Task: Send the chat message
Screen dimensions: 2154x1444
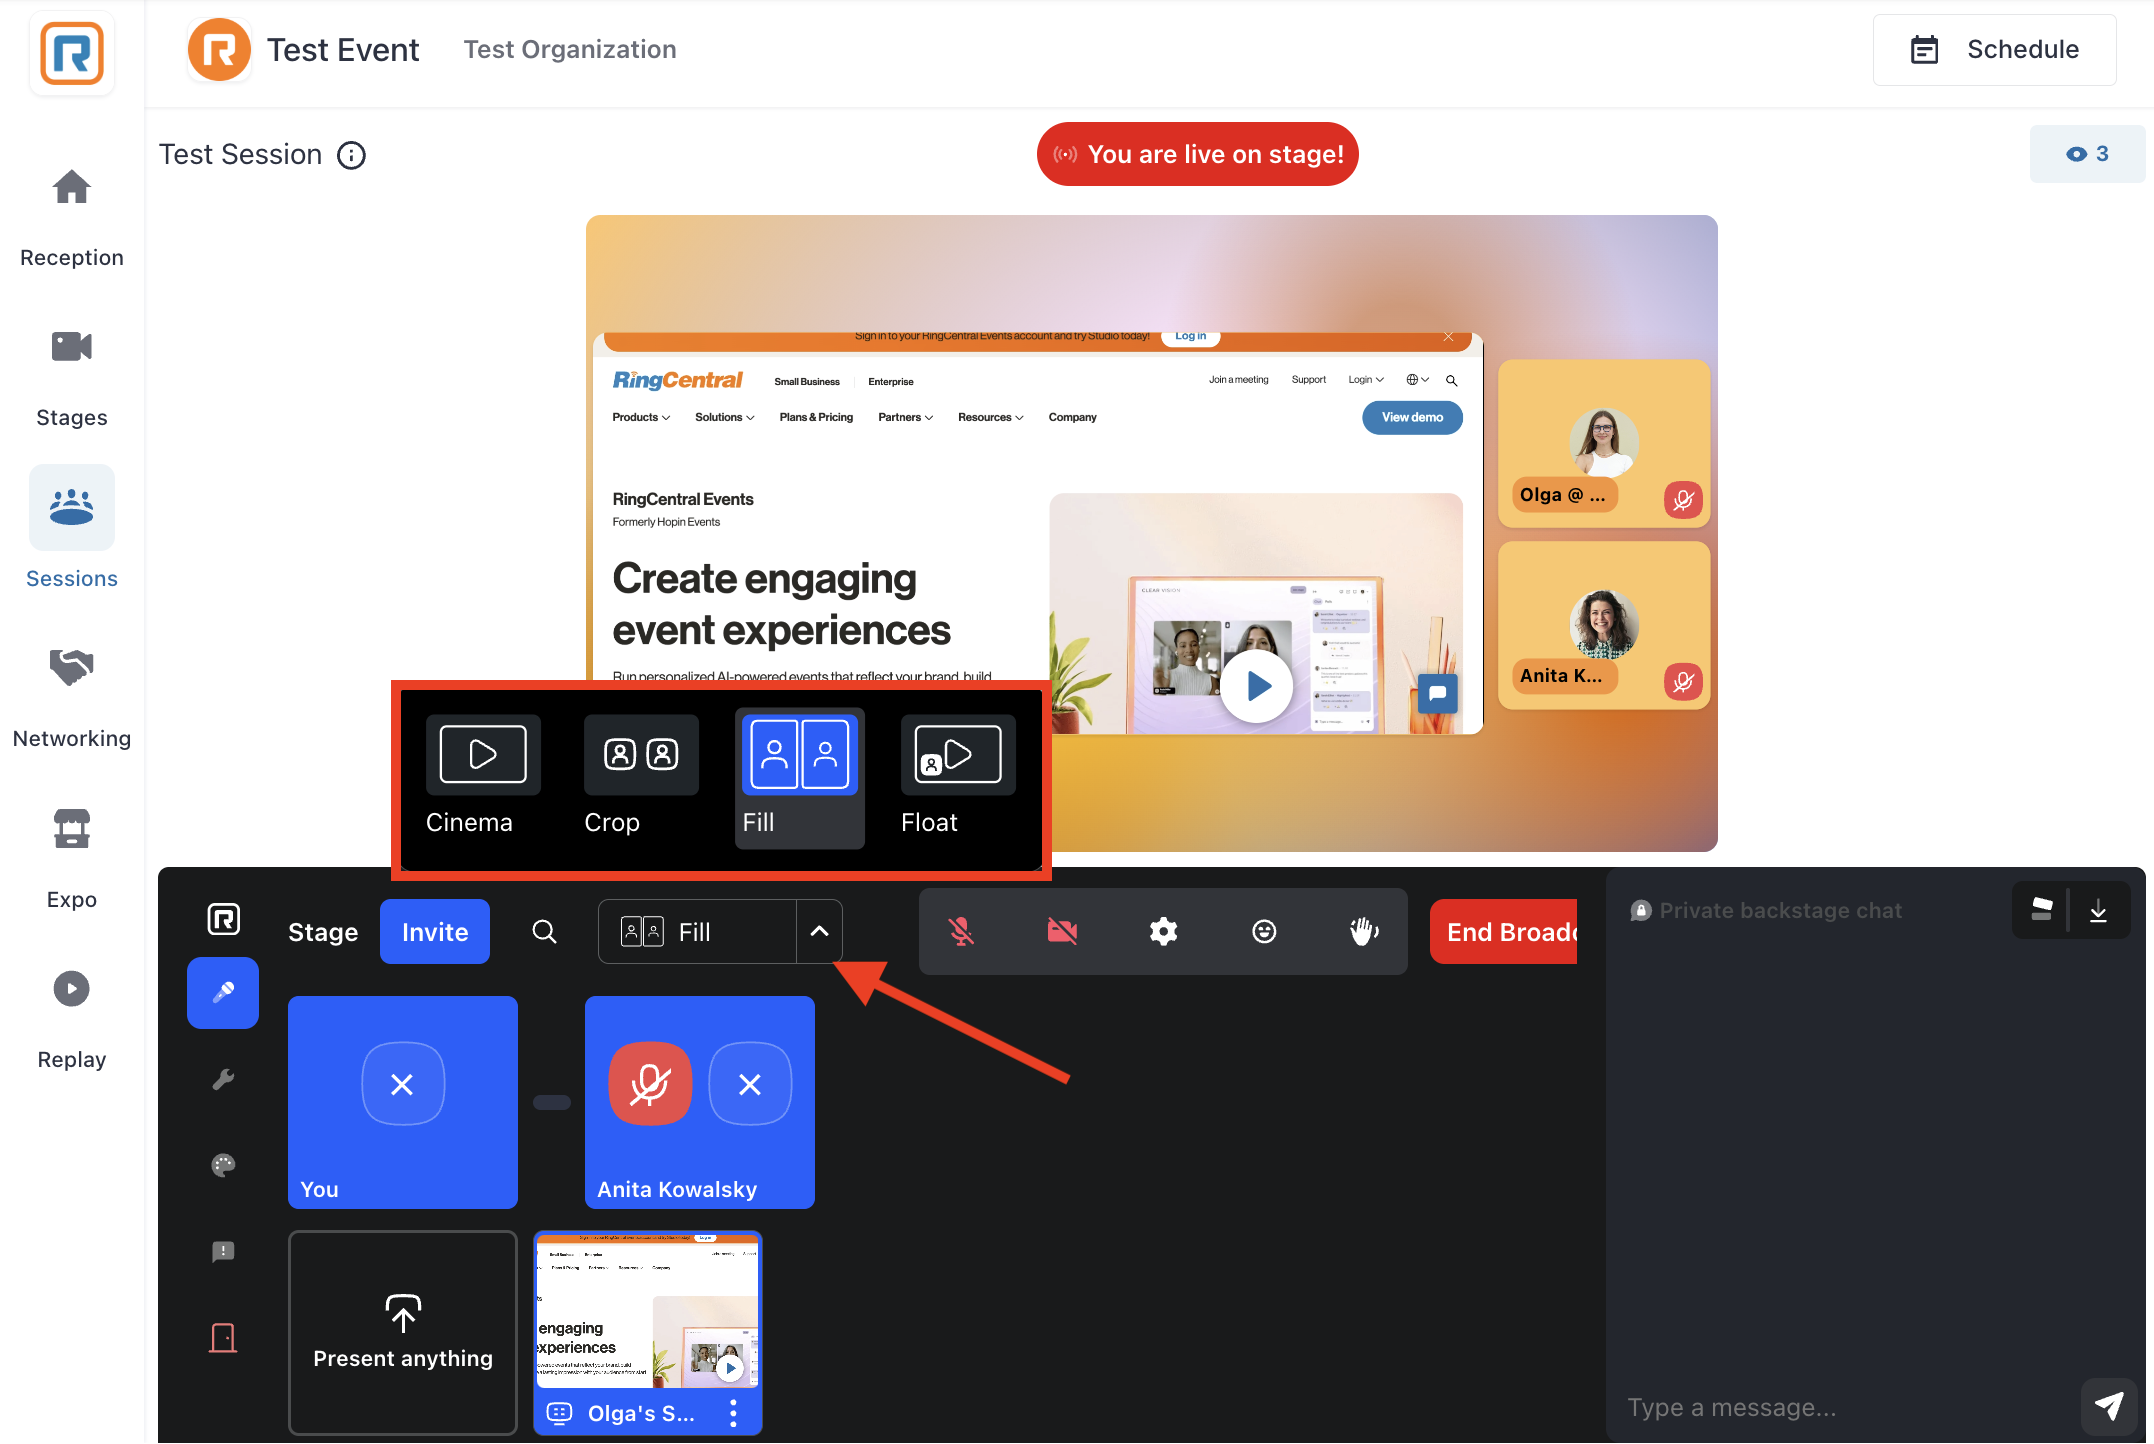Action: click(x=2109, y=1407)
